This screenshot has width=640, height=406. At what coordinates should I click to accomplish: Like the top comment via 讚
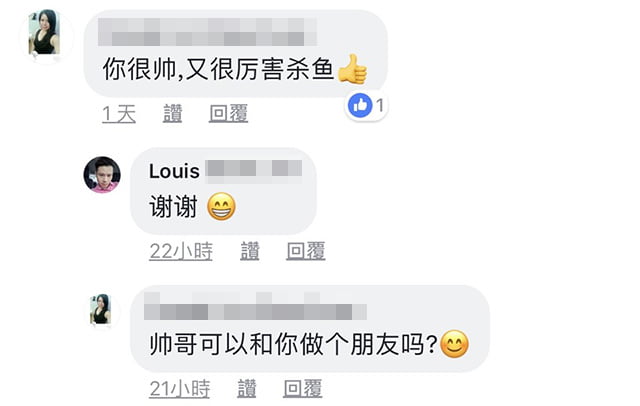(173, 113)
